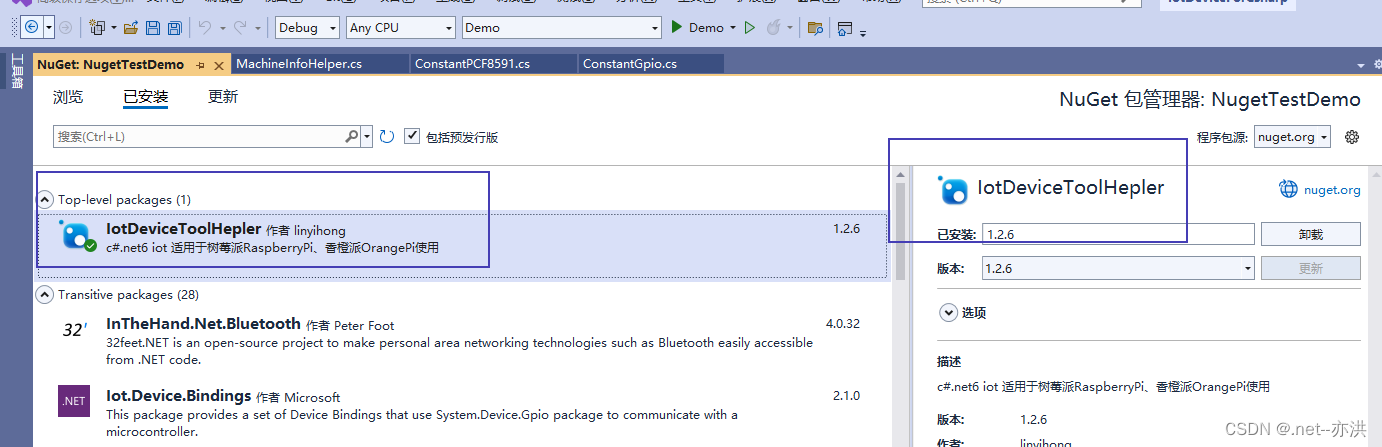Click Iot.Device.Bindings .NET package icon

(x=75, y=400)
